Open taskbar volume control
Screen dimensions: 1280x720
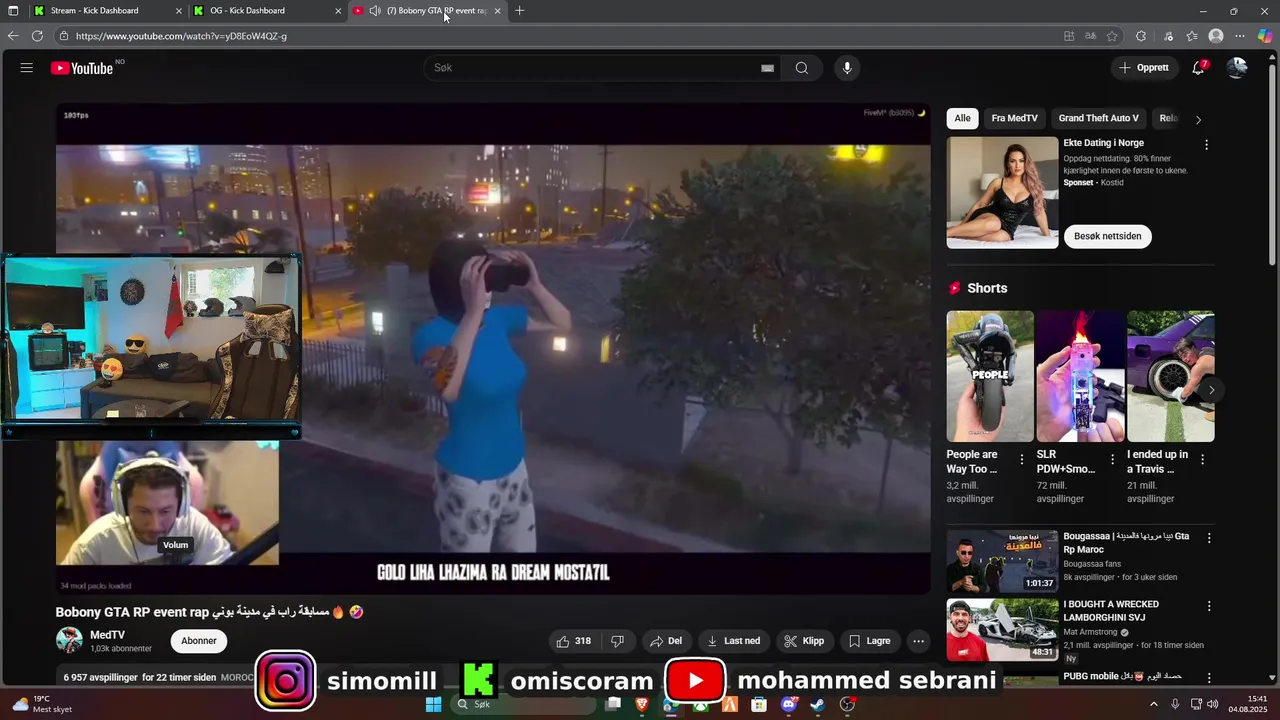coord(1213,704)
